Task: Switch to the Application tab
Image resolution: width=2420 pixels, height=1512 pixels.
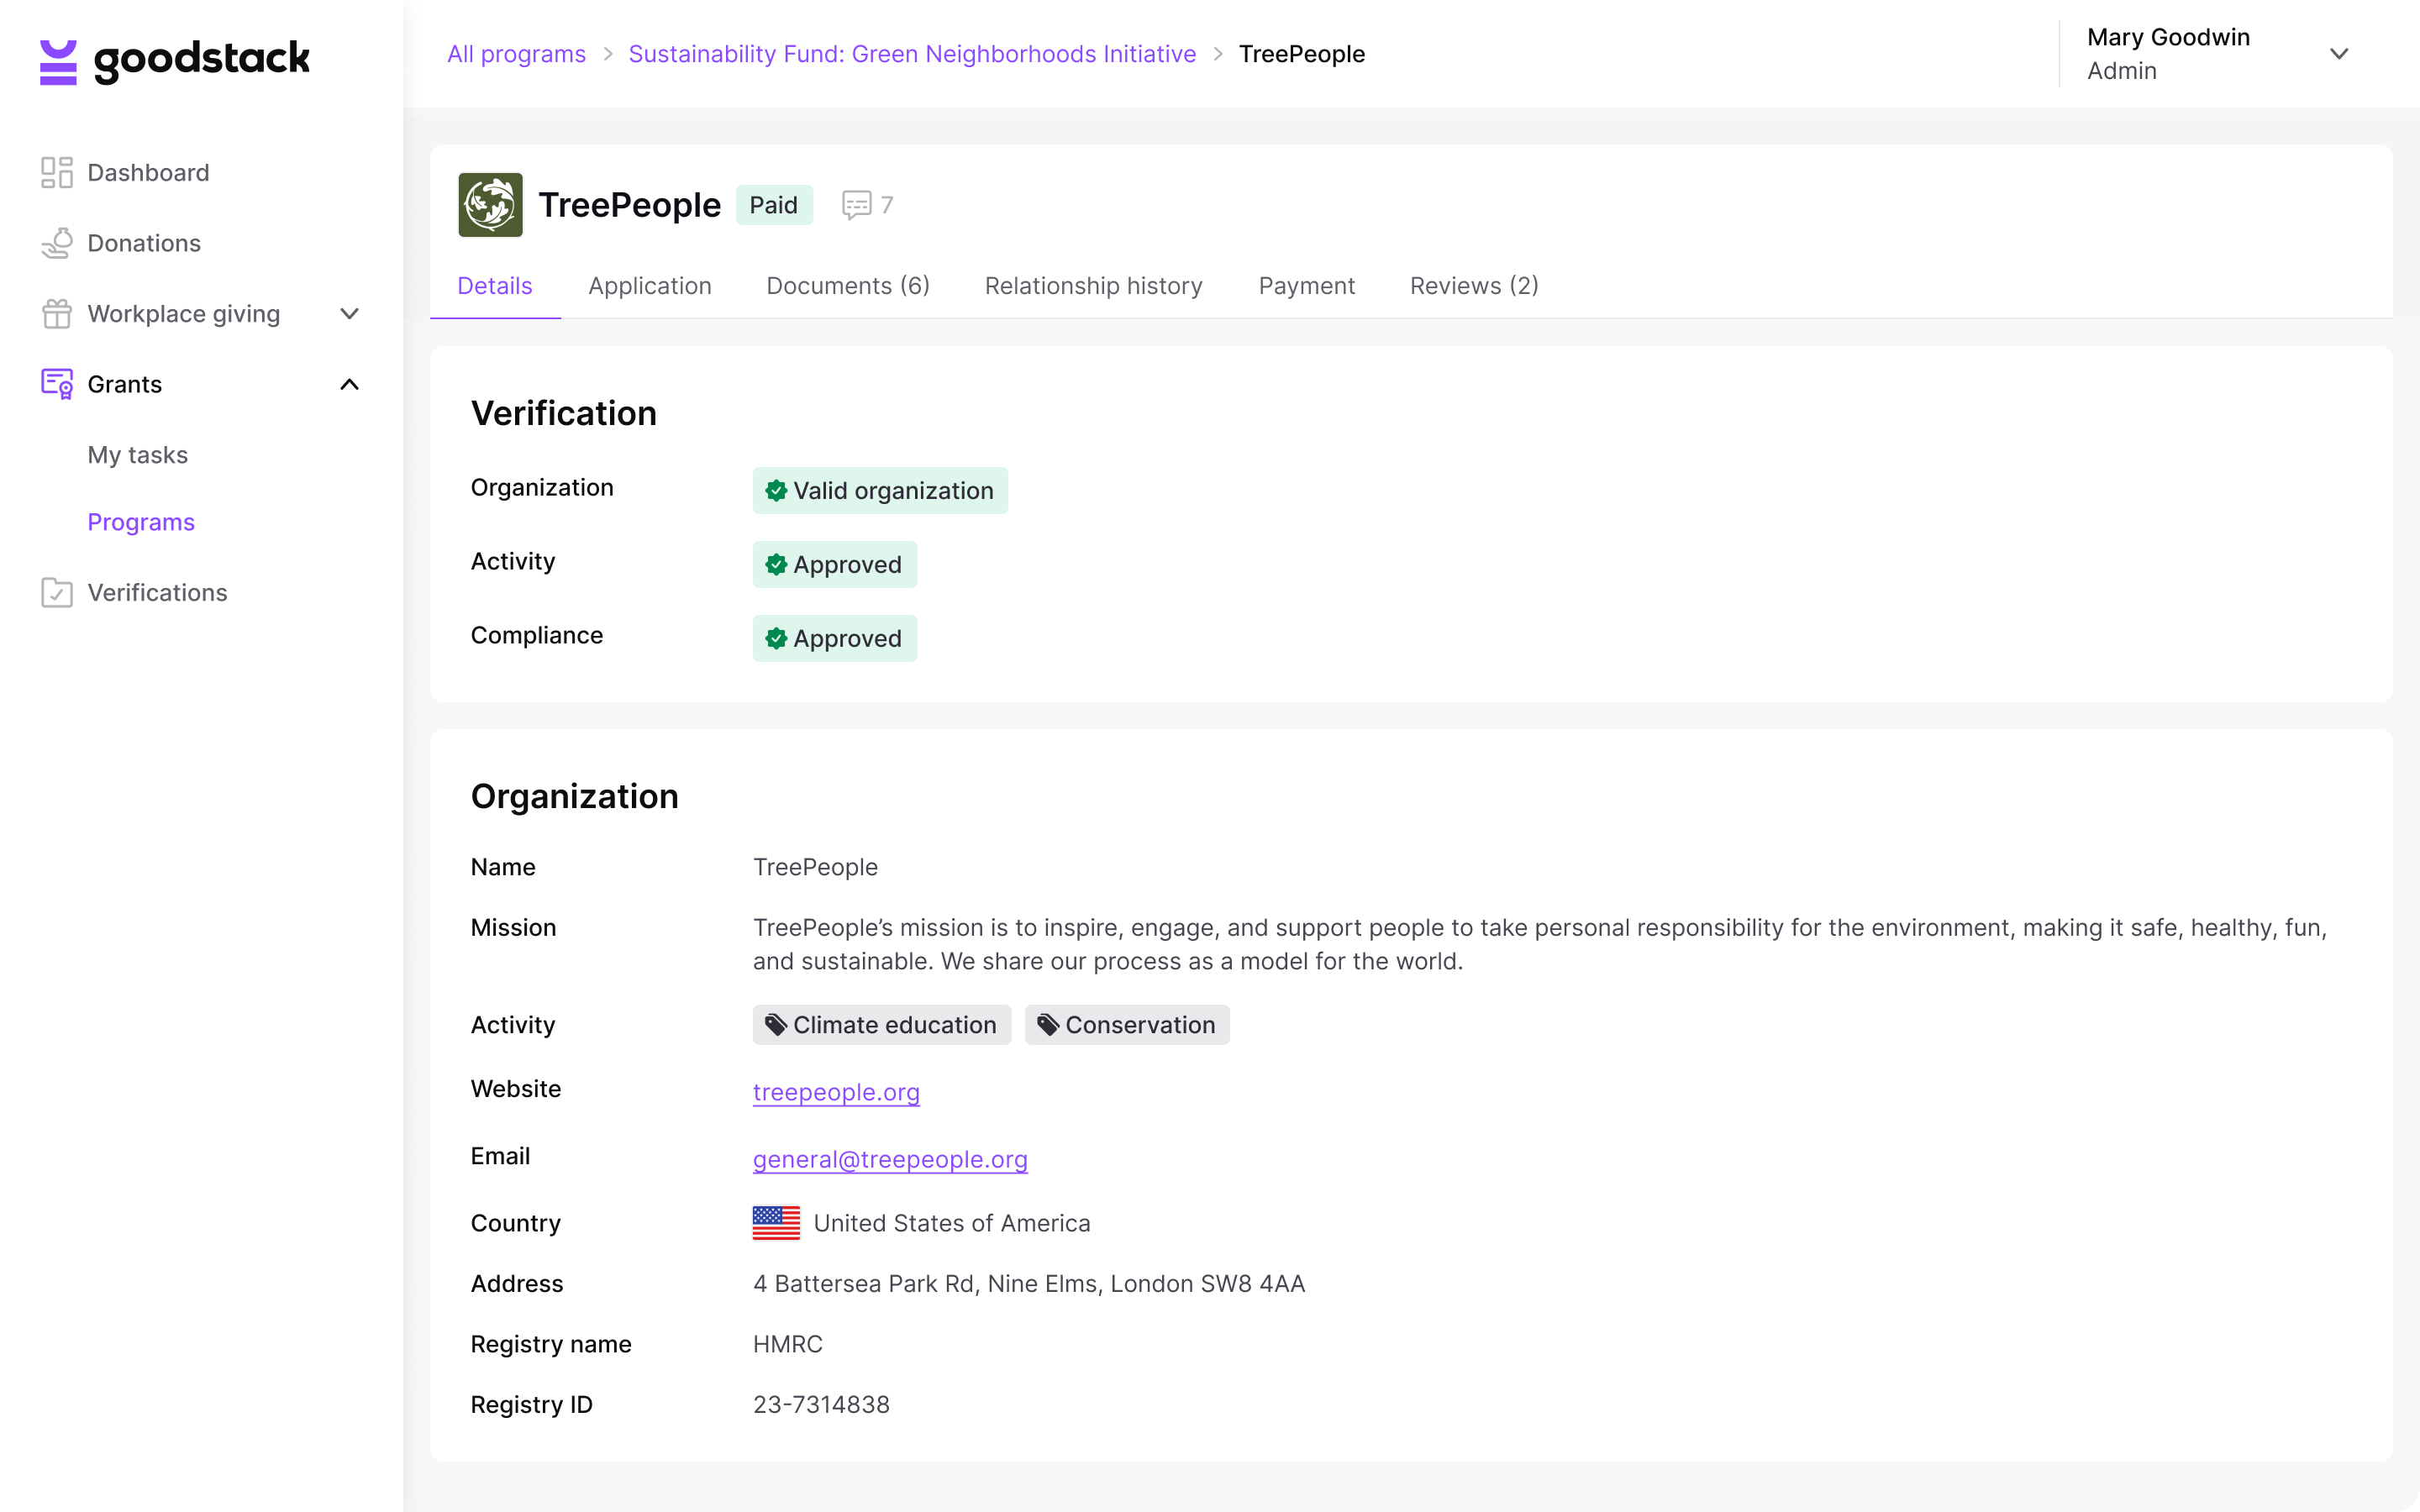Action: [x=650, y=286]
